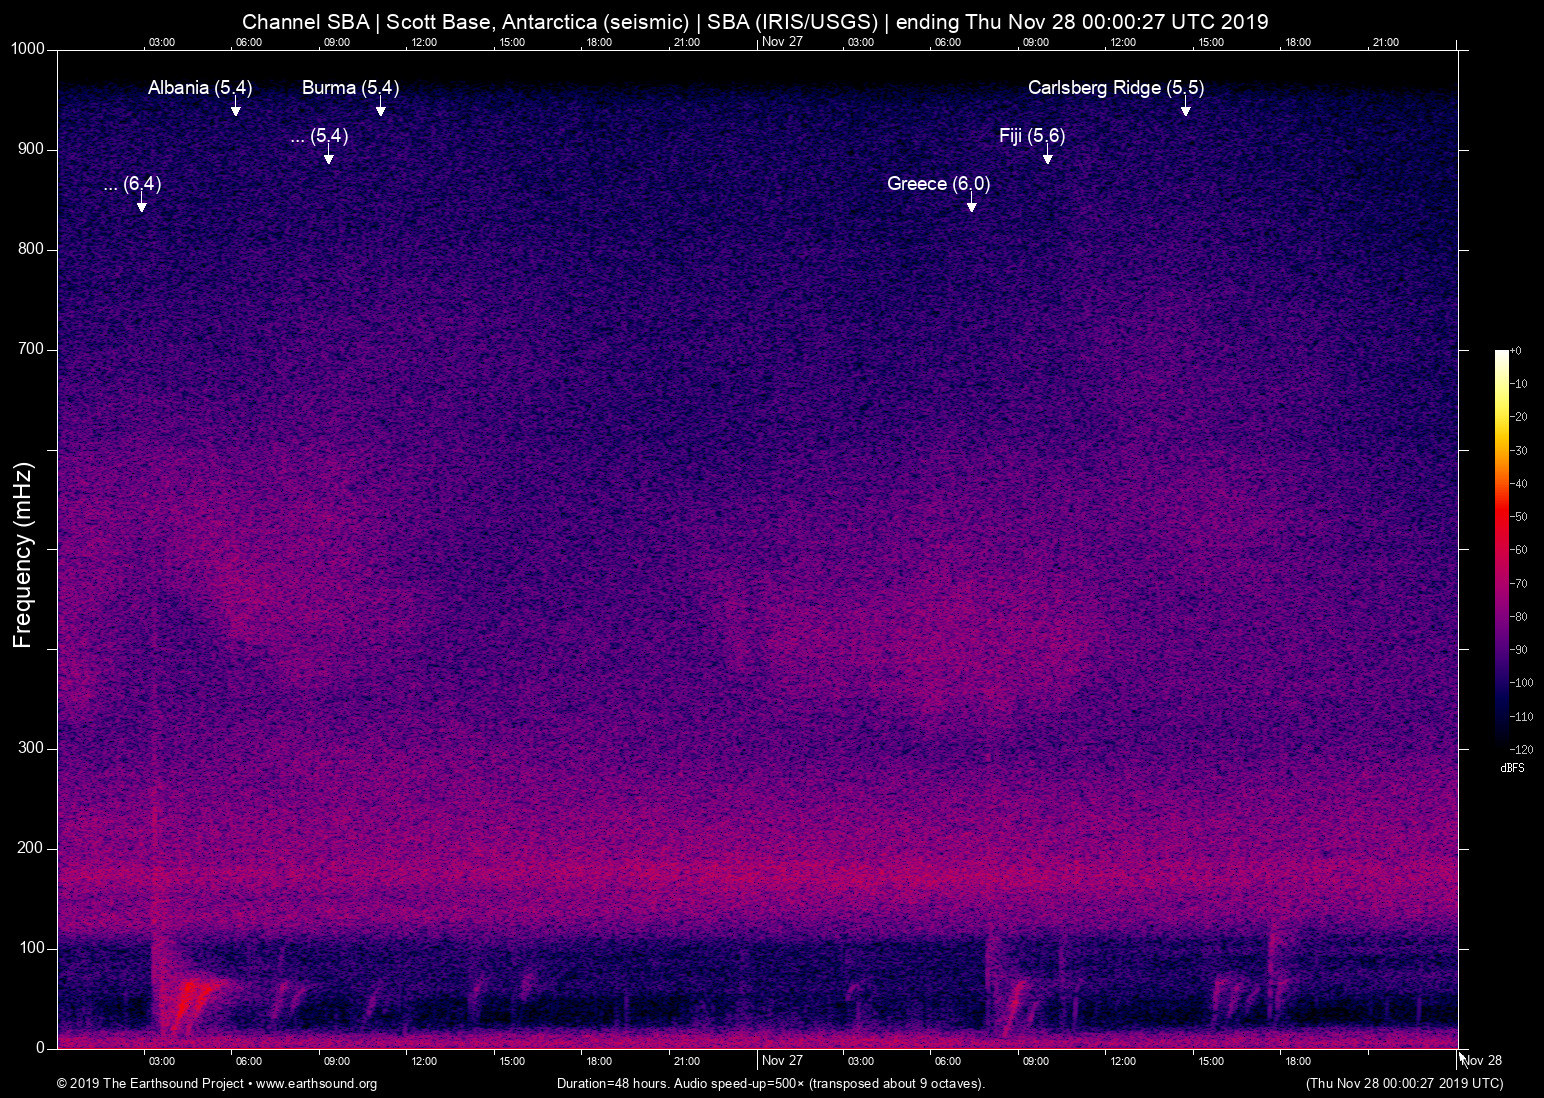The image size is (1544, 1098).
Task: Click the arrow below the unnamed (6.4) event
Action: point(142,204)
